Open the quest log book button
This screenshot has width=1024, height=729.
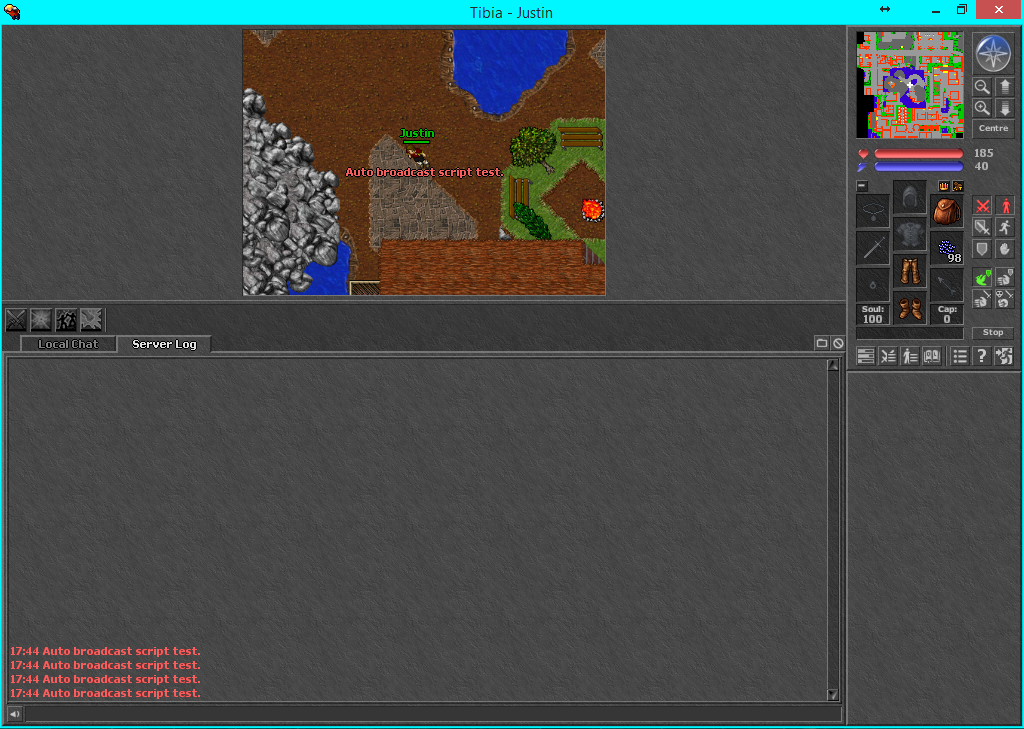932,356
